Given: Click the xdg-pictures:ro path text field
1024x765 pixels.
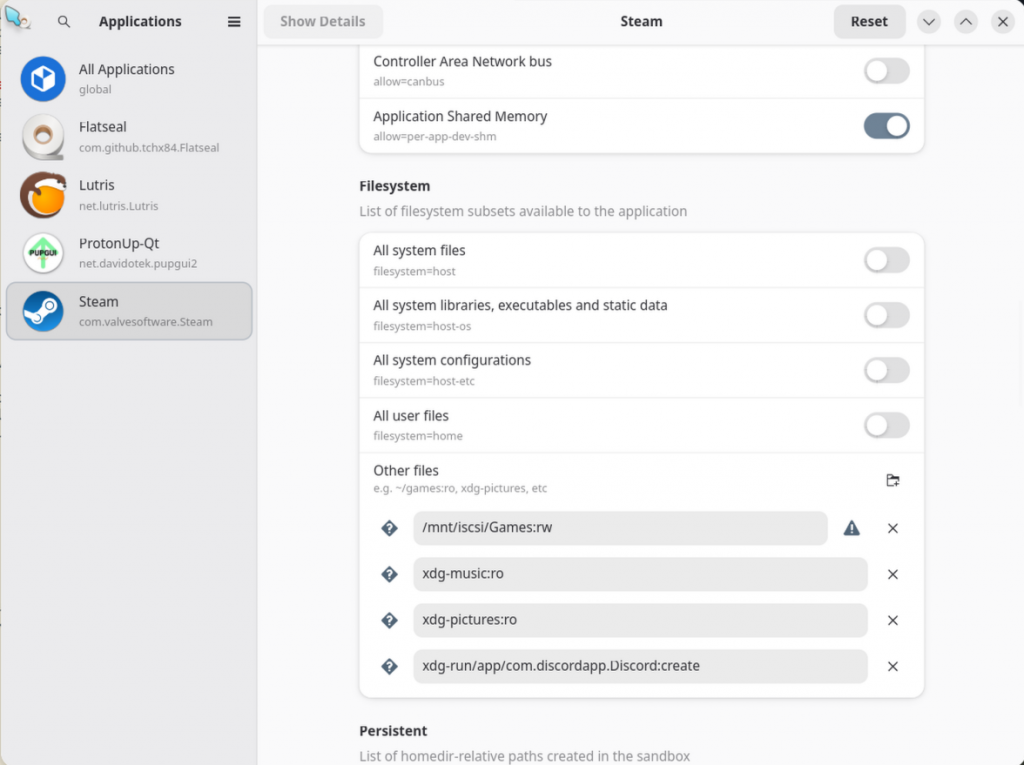Looking at the screenshot, I should (639, 620).
